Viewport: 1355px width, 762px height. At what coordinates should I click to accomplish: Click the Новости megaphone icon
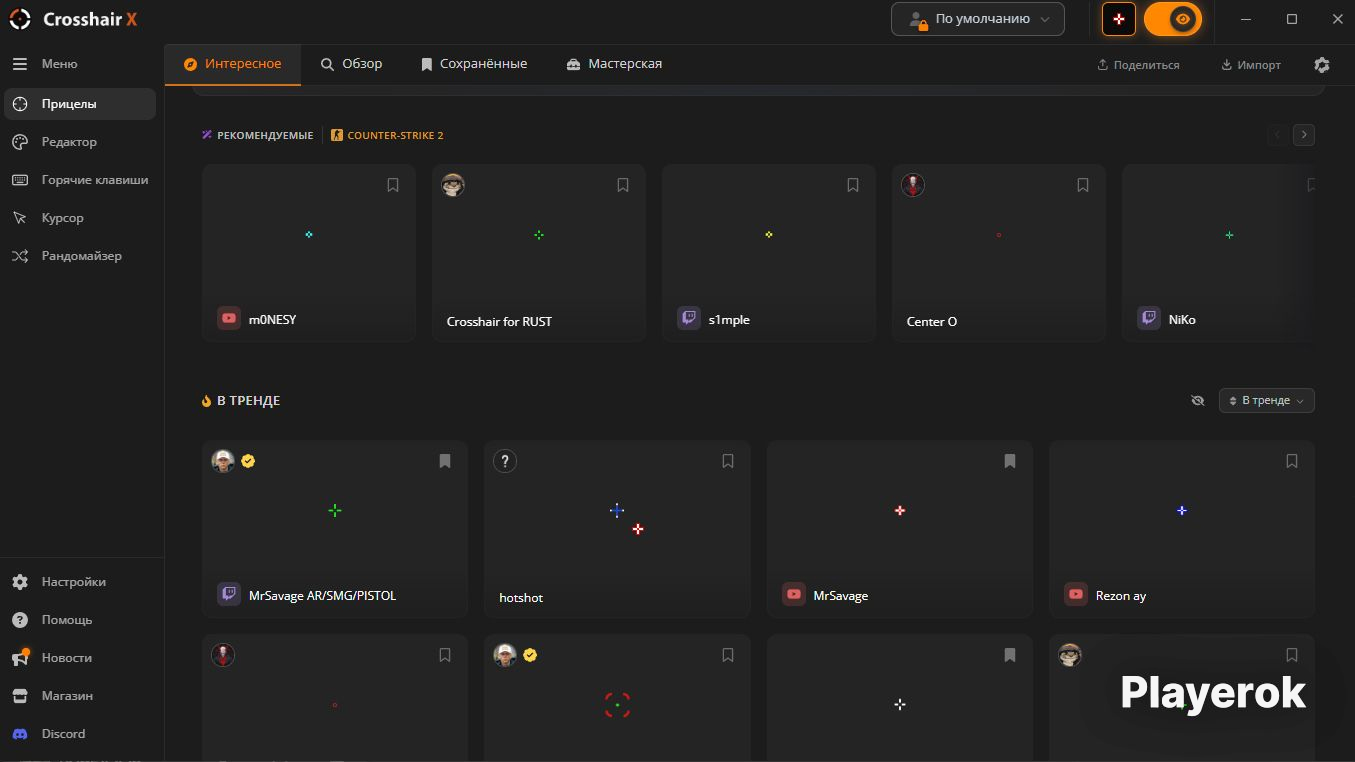[x=20, y=658]
